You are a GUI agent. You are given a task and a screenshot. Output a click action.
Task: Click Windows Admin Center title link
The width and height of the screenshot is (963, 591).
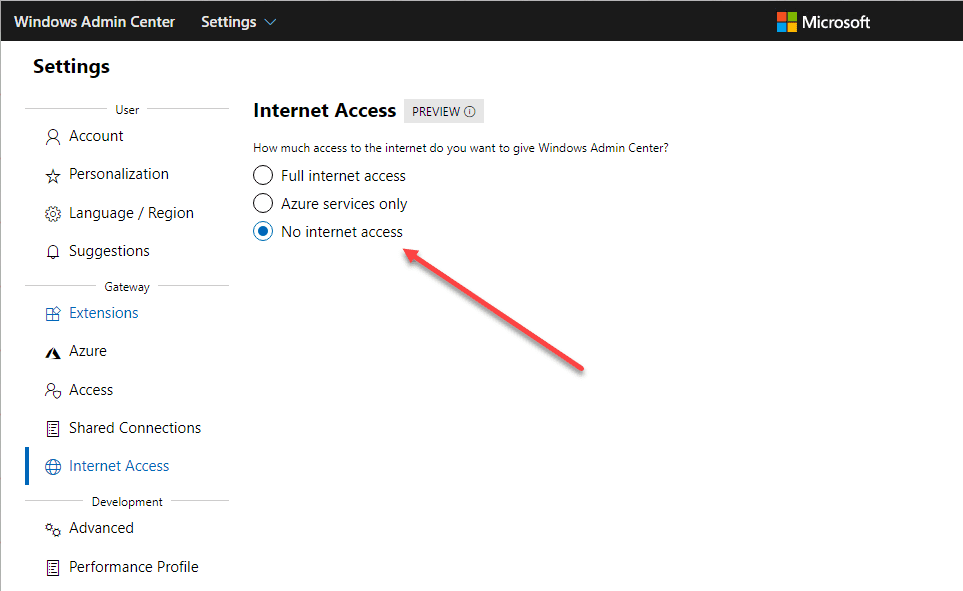94,22
